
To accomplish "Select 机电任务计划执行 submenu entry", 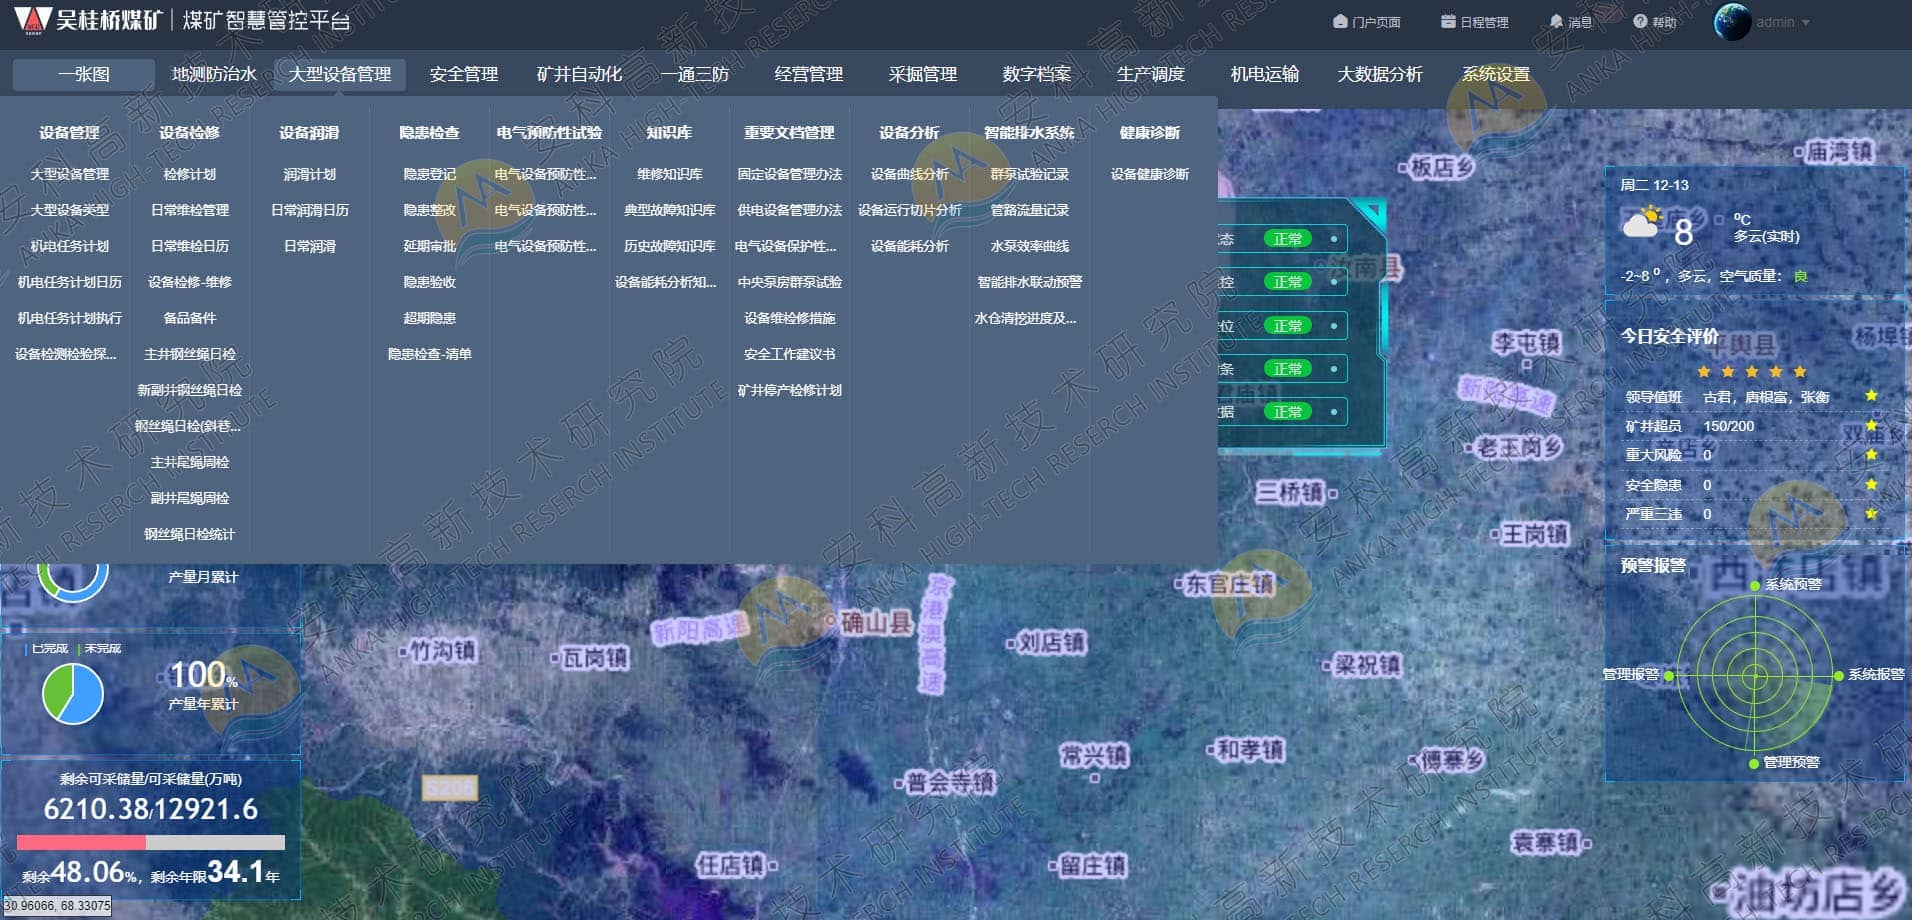I will (x=70, y=318).
